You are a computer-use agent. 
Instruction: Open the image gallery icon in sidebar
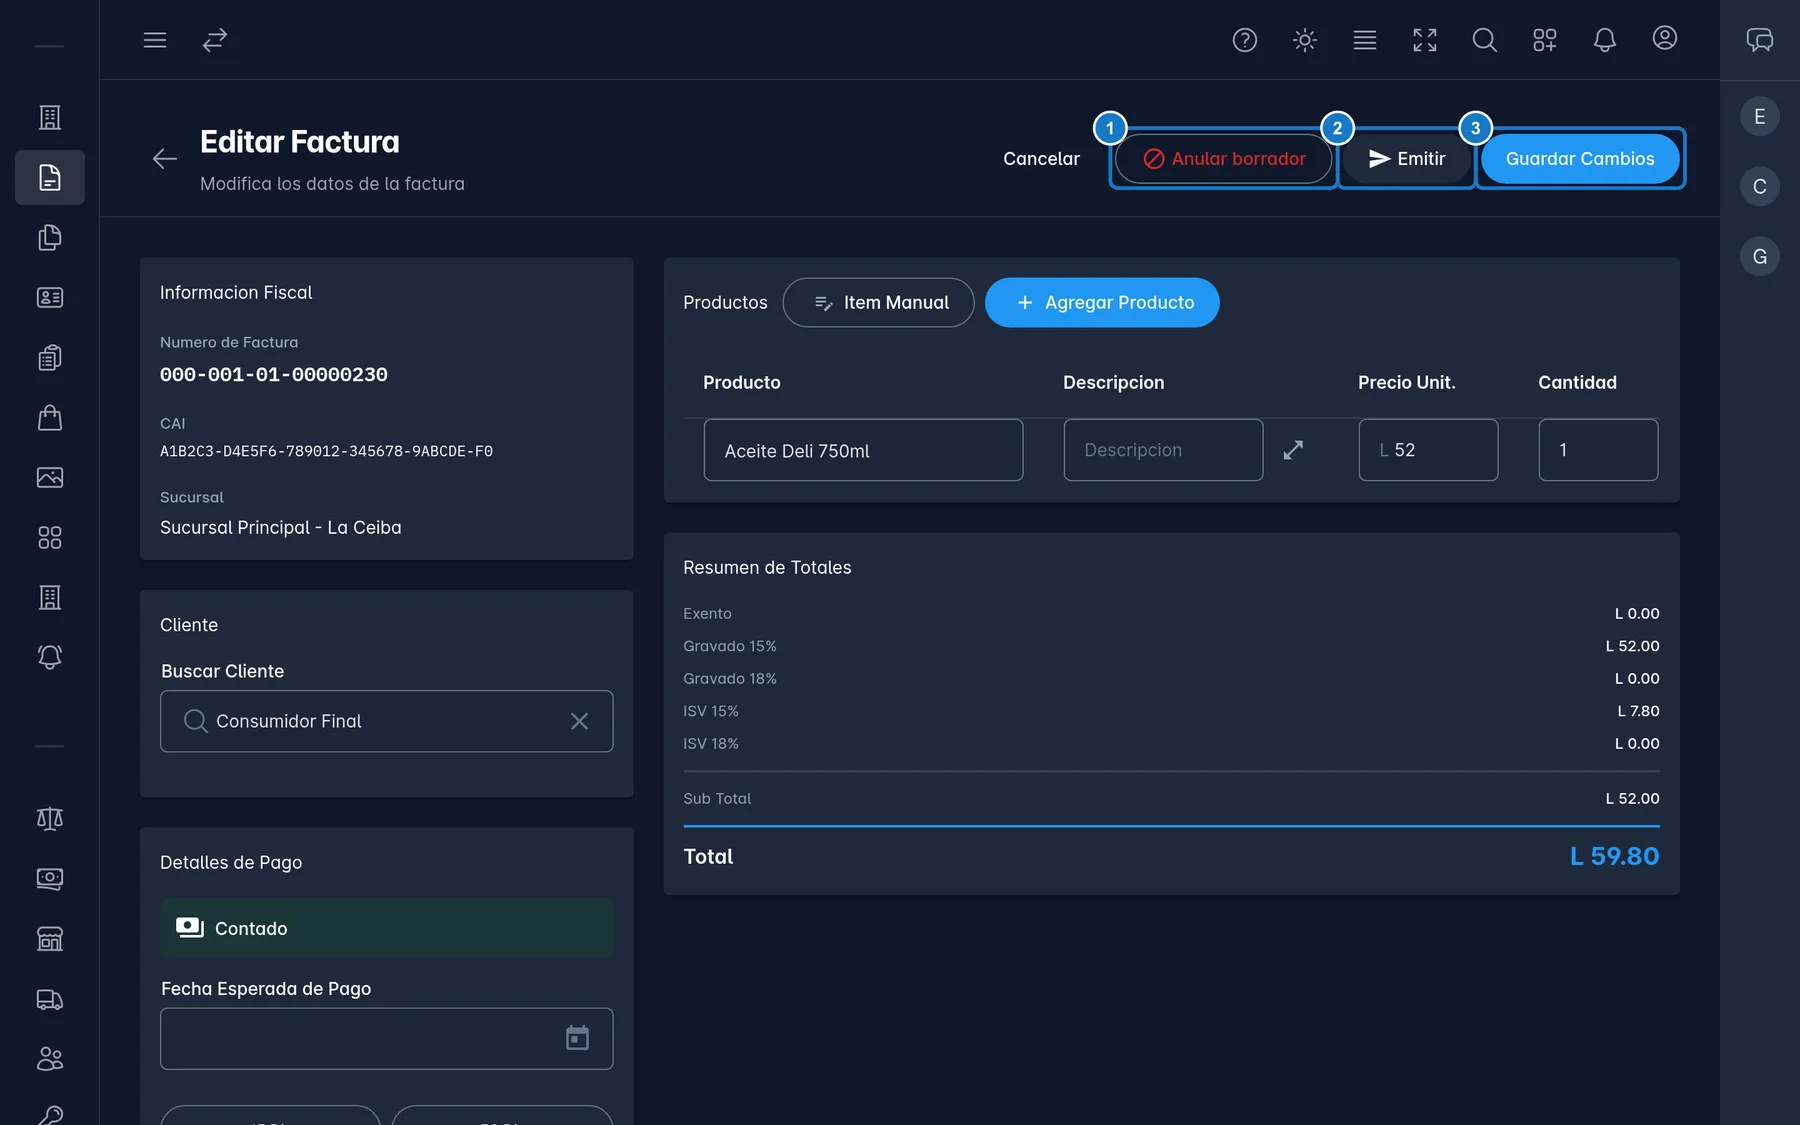pyautogui.click(x=50, y=478)
